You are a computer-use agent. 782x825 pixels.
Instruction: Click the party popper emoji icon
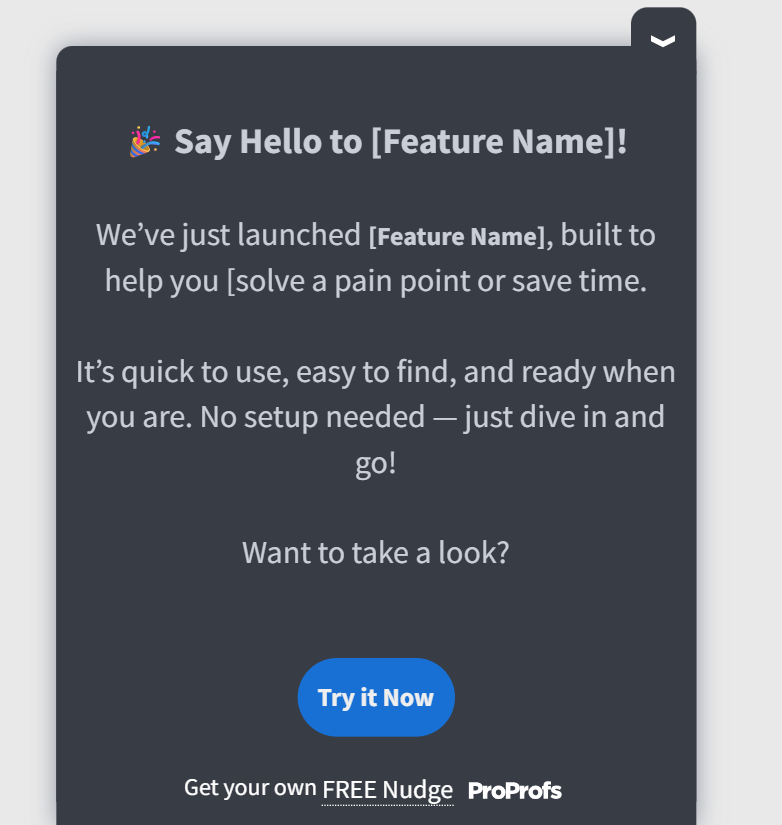coord(145,142)
